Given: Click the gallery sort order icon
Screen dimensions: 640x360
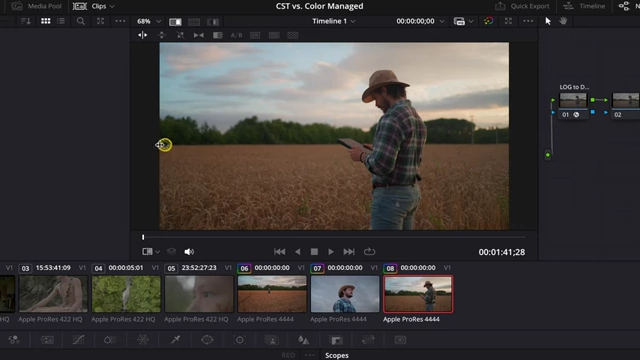Looking at the screenshot, I should pos(26,21).
